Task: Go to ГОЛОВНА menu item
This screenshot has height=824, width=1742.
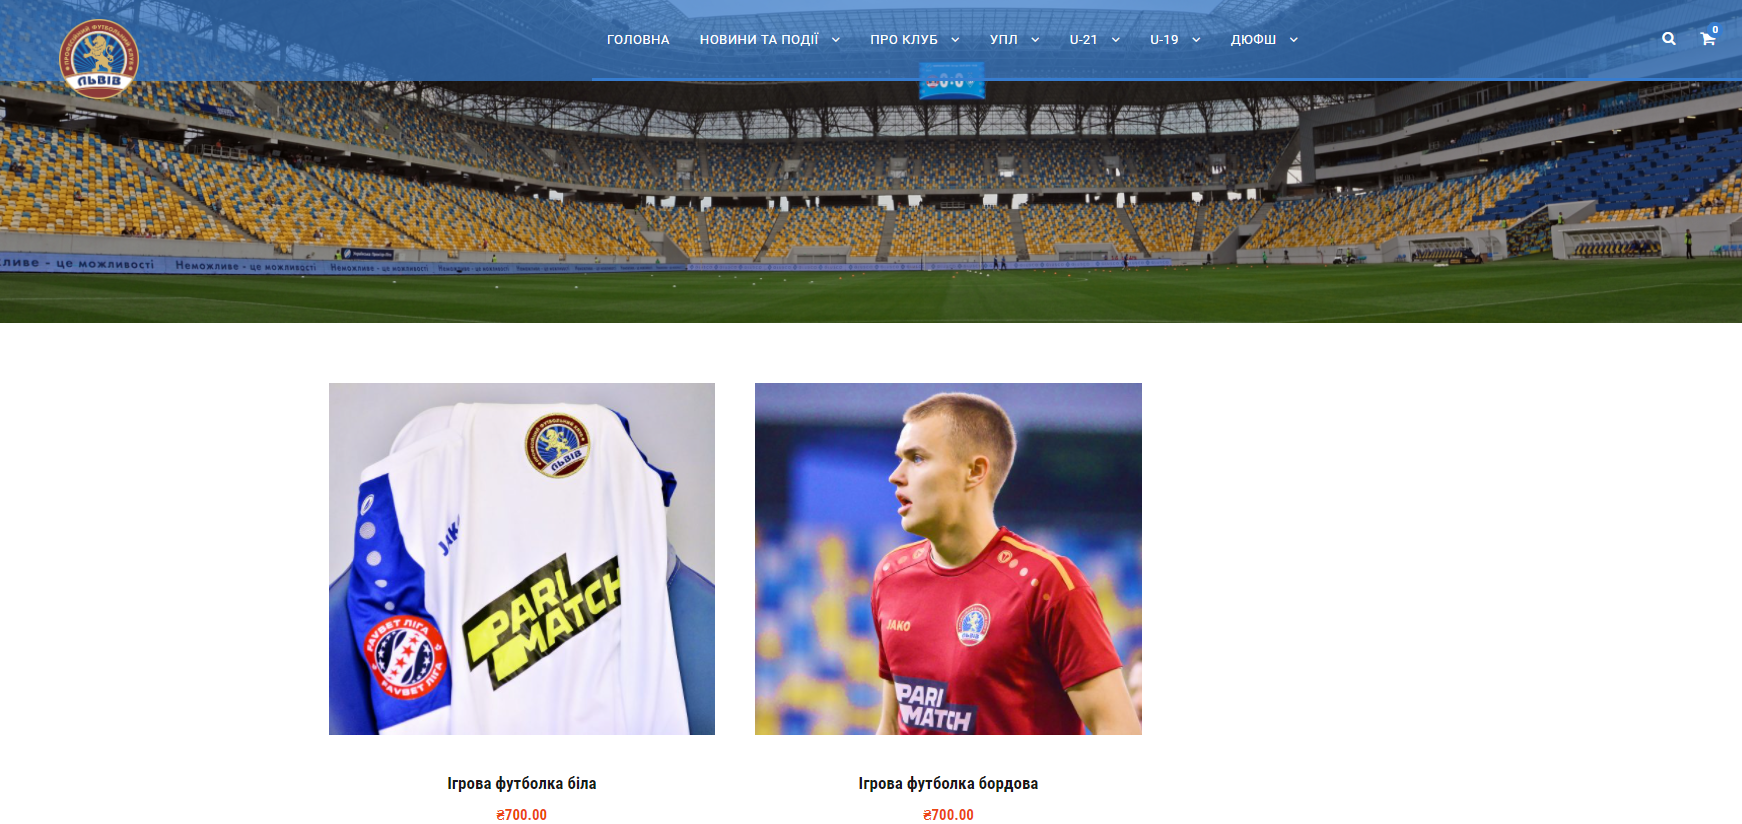Action: pyautogui.click(x=638, y=40)
